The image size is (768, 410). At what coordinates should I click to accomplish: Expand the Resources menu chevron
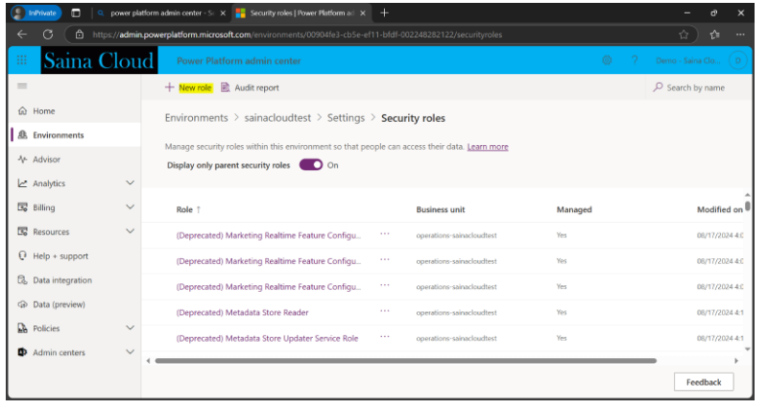[x=130, y=231]
